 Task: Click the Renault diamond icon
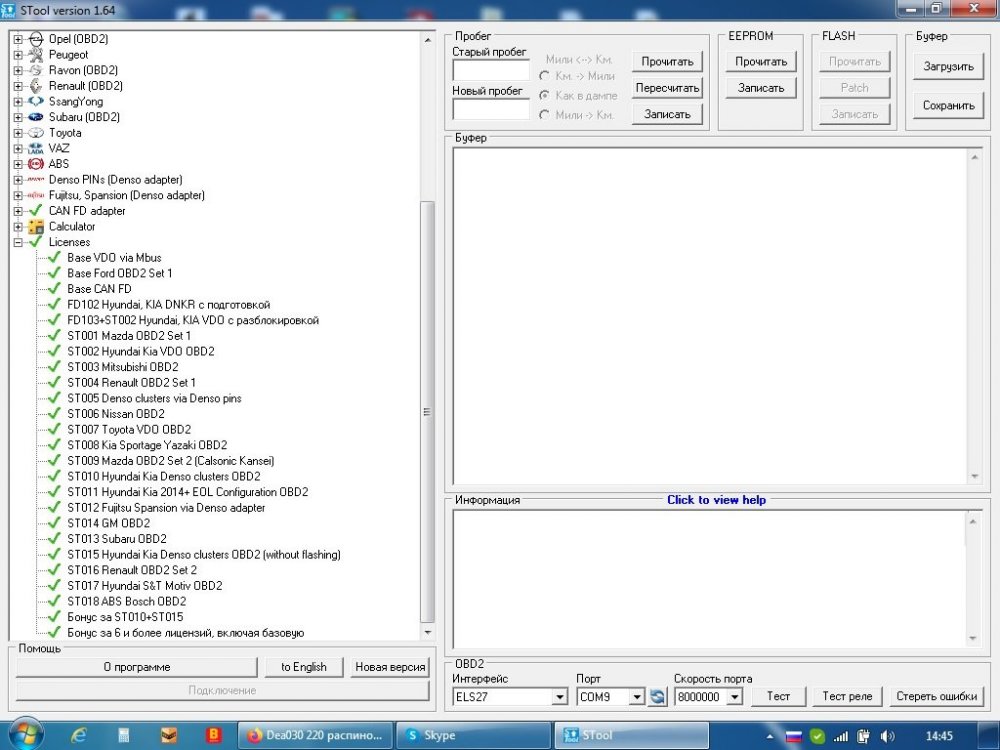point(36,86)
